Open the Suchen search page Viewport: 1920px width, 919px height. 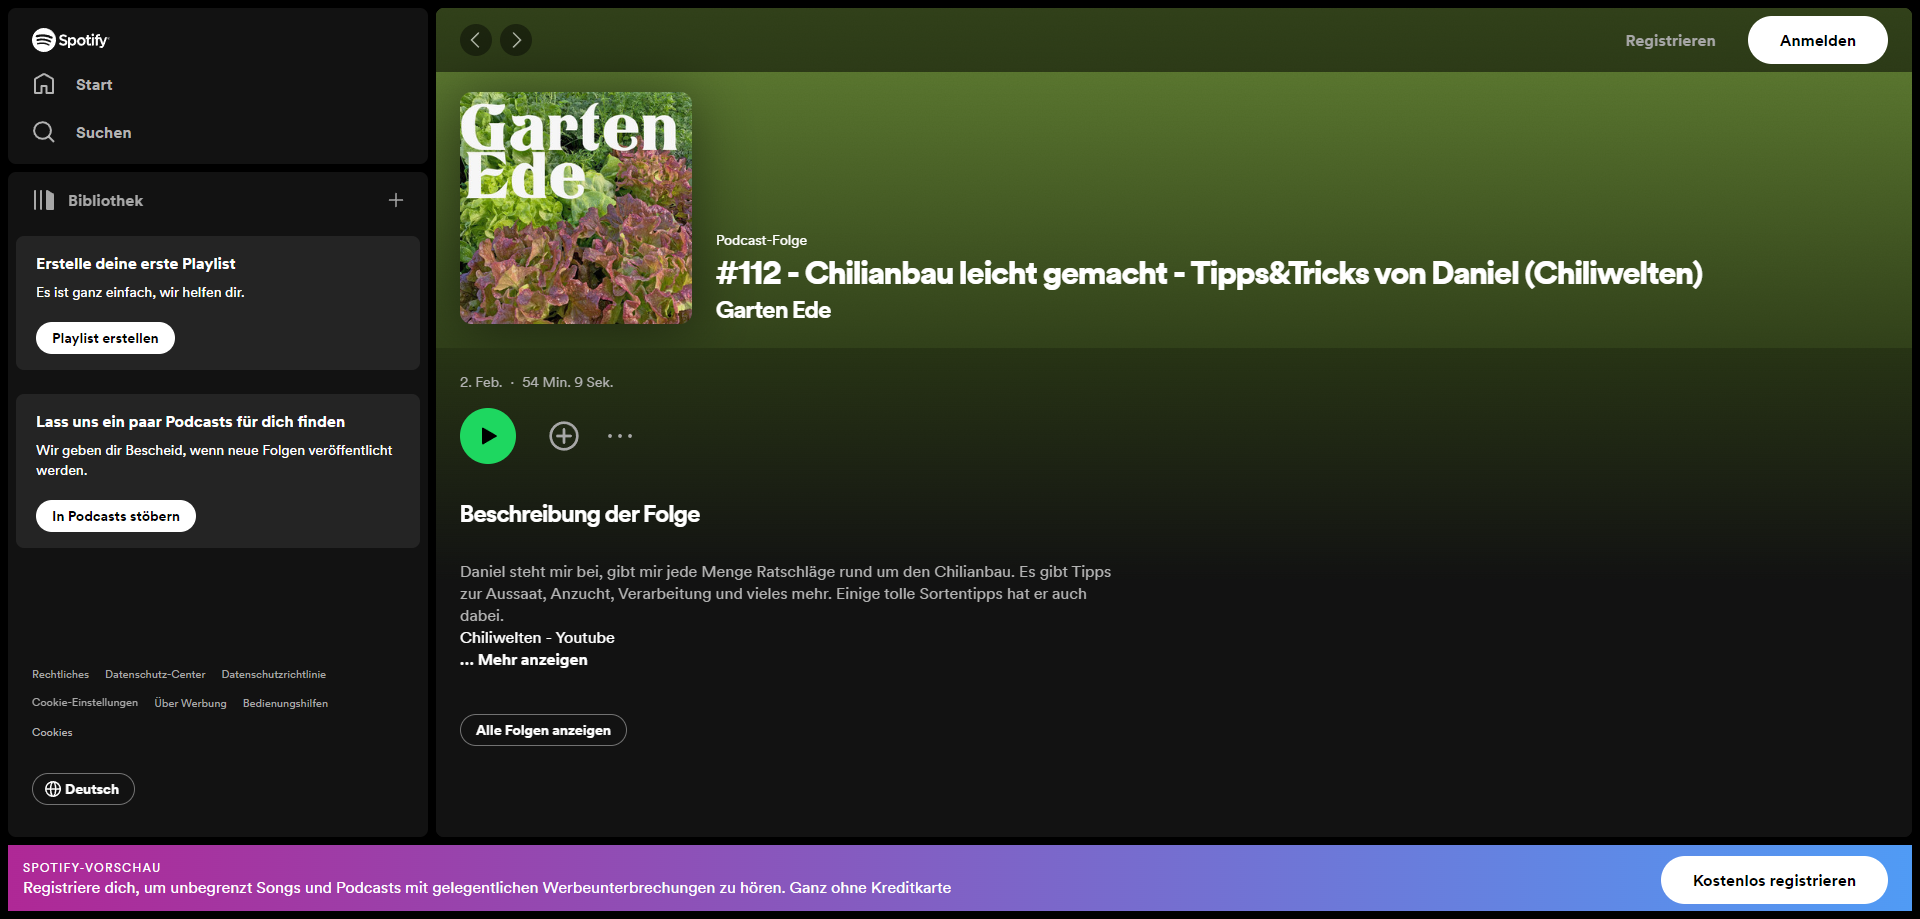(x=82, y=133)
